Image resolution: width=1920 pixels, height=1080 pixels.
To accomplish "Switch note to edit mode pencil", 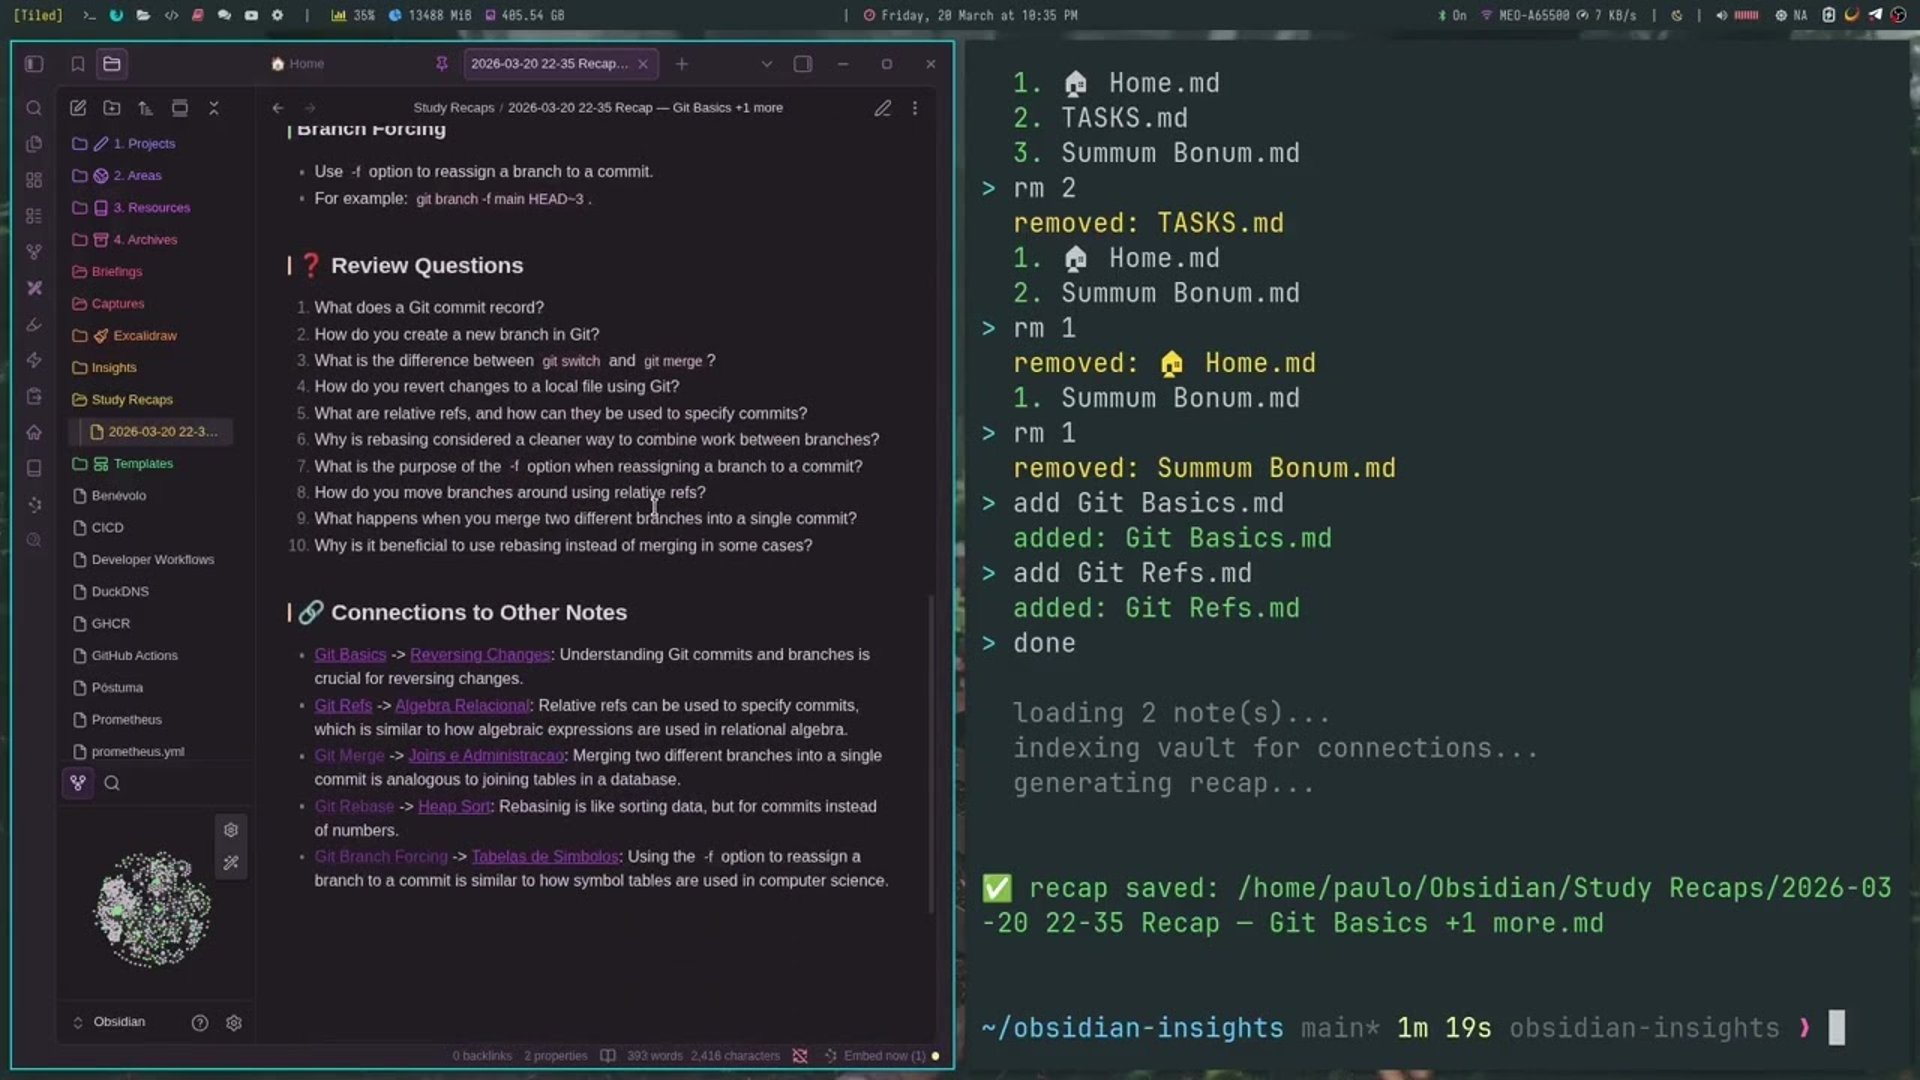I will tap(882, 108).
